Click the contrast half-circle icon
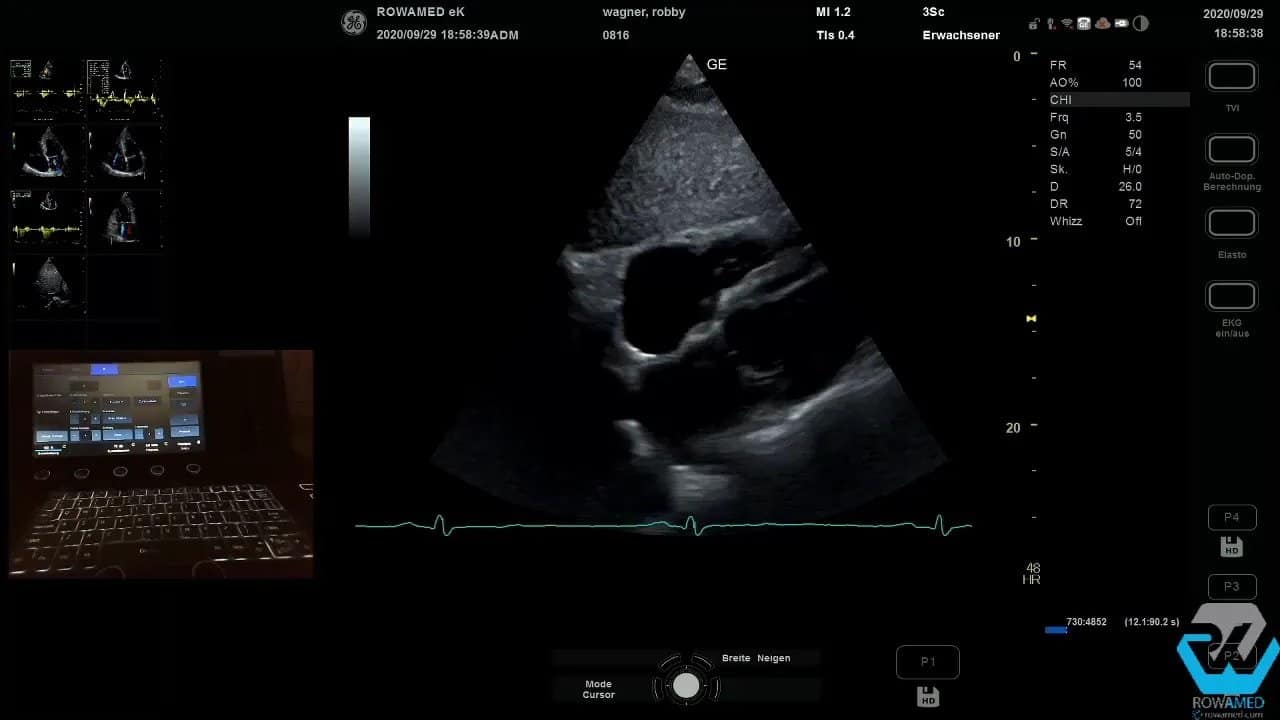1280x720 pixels. pyautogui.click(x=1141, y=24)
